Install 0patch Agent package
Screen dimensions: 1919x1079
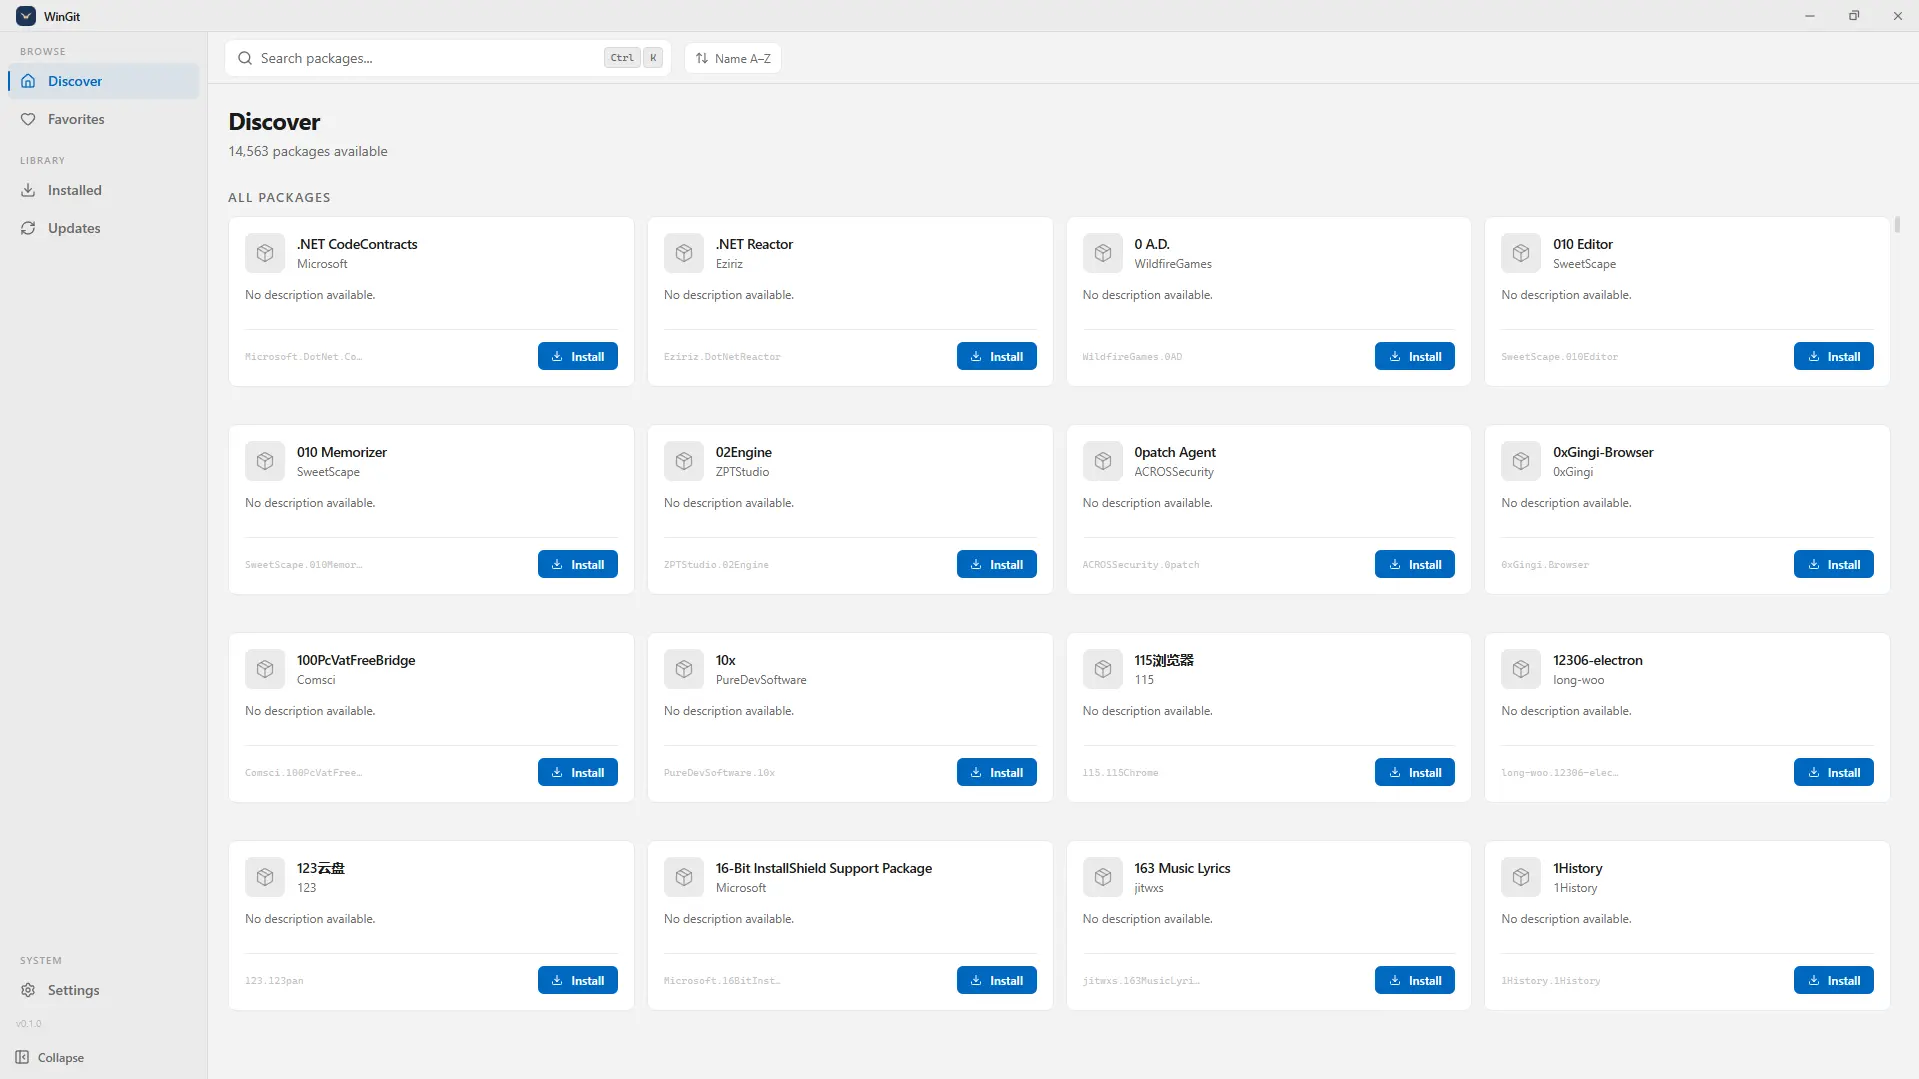click(x=1415, y=564)
